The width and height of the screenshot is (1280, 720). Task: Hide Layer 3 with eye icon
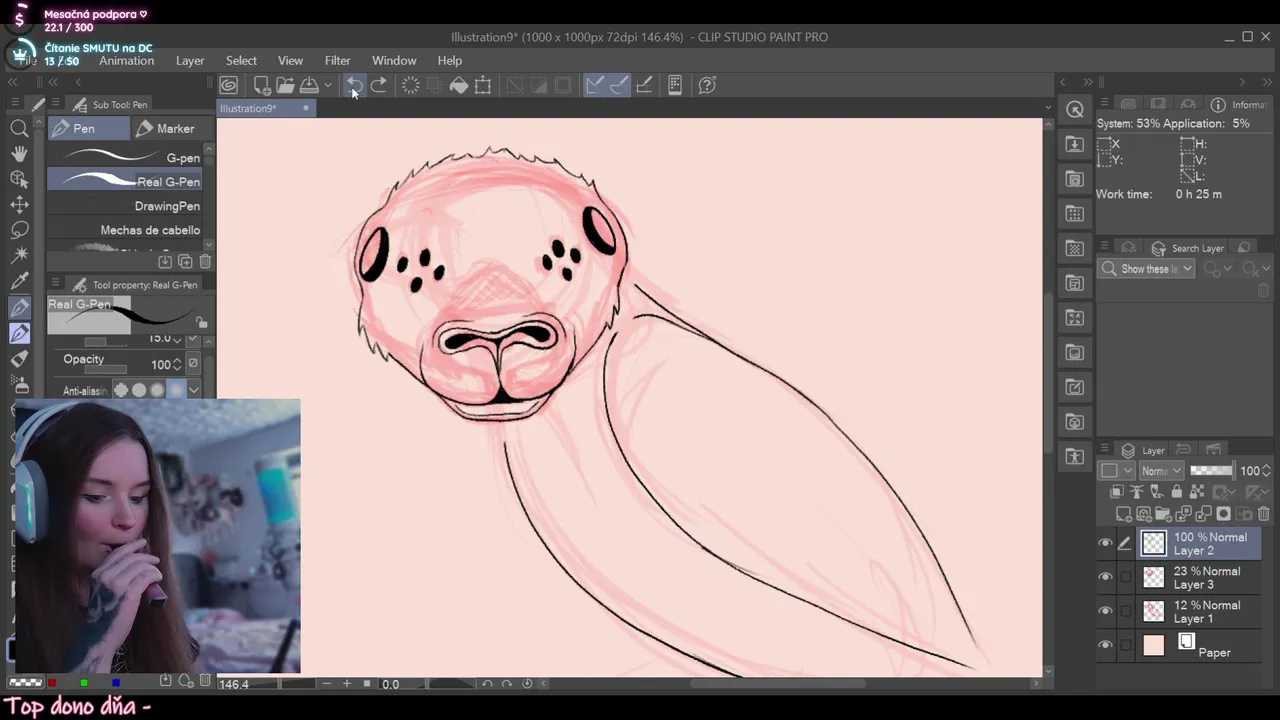coord(1105,577)
